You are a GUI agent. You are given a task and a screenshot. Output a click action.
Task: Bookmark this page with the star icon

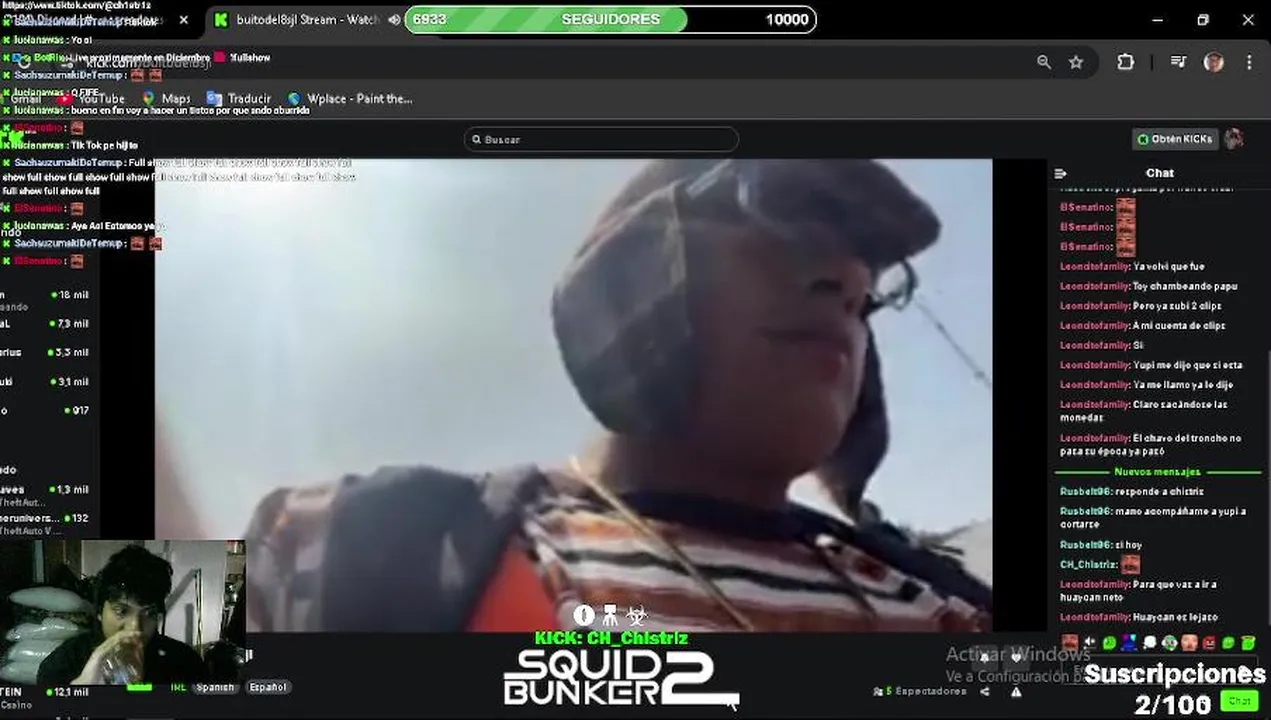(x=1076, y=62)
